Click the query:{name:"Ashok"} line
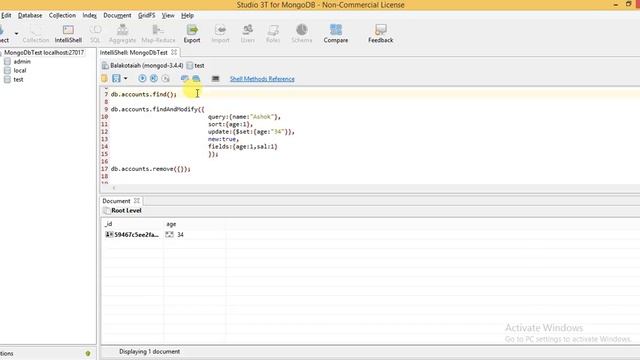This screenshot has height=360, width=640. pos(244,117)
